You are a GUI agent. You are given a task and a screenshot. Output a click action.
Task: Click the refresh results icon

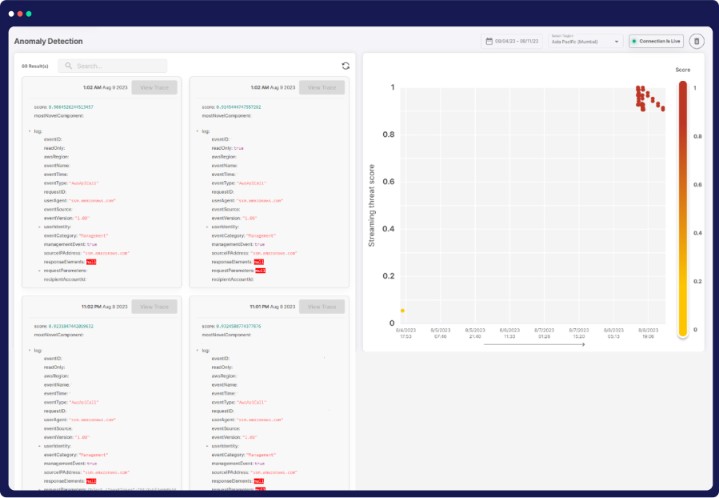[x=345, y=66]
